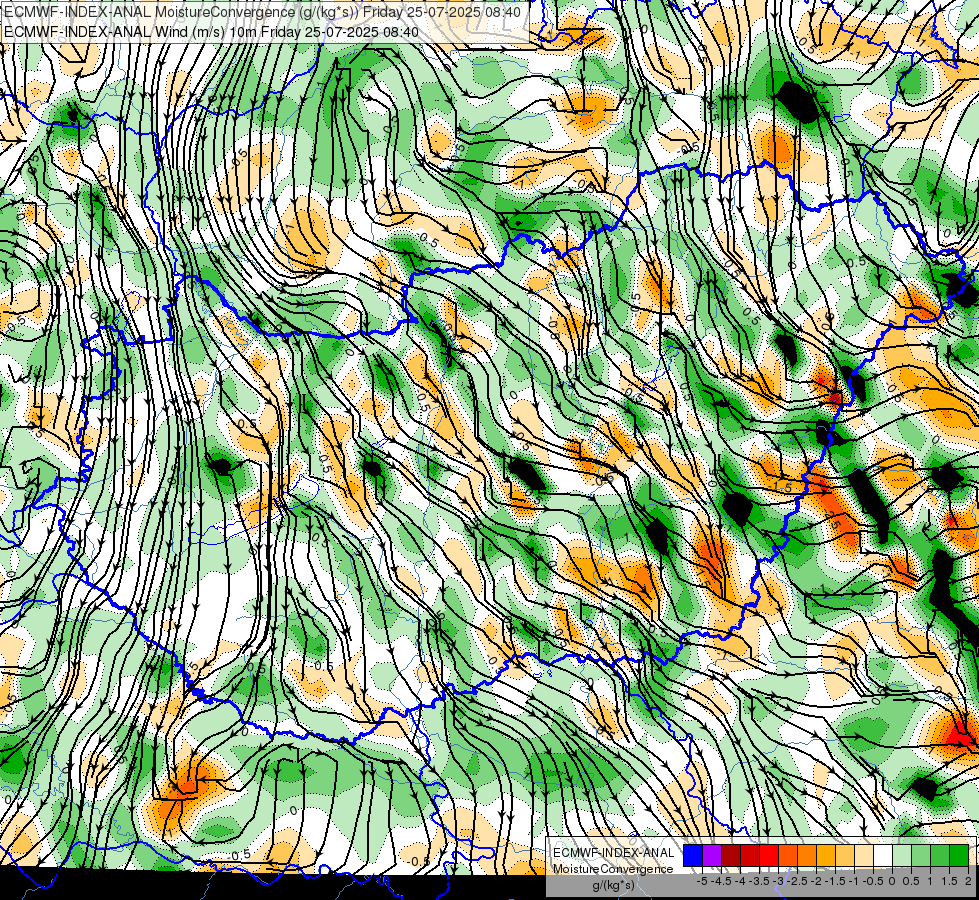This screenshot has height=900, width=979.
Task: Click the light orange swatch between -1.5 and -1
Action: point(845,856)
